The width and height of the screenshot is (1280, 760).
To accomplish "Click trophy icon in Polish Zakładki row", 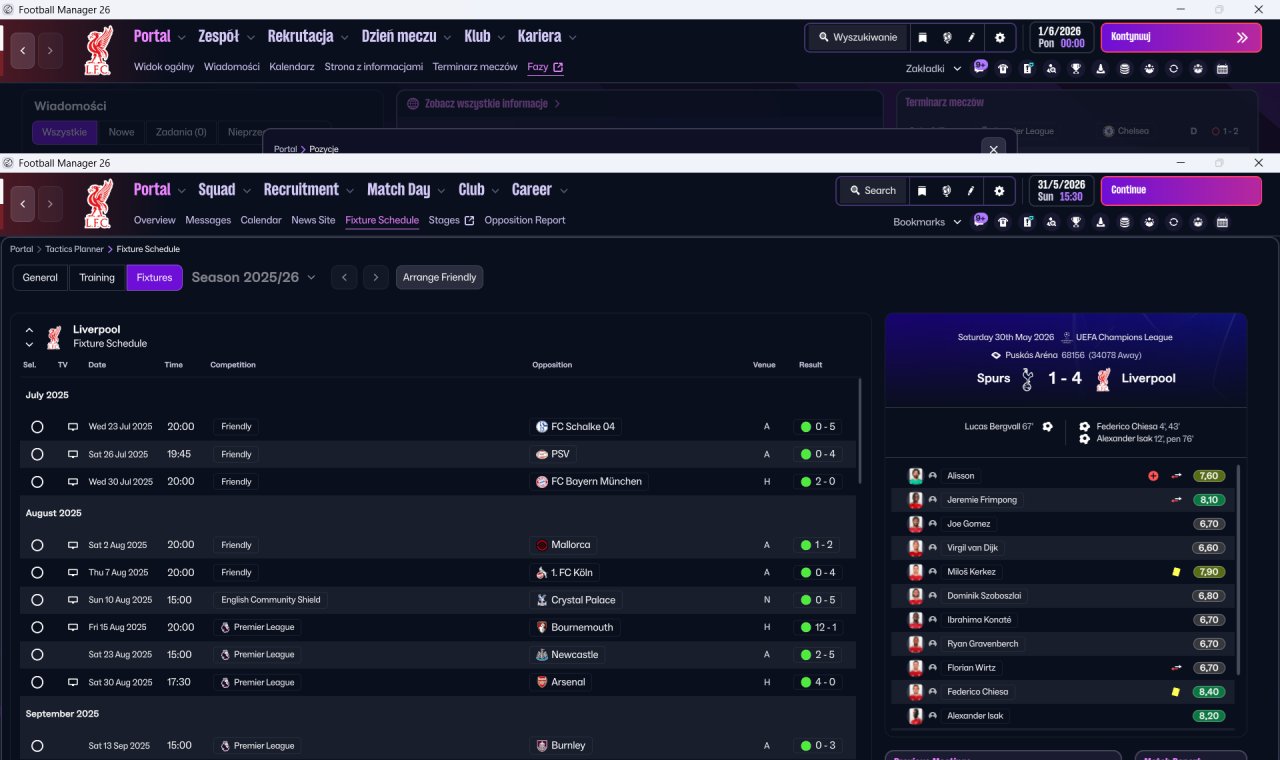I will 1076,69.
